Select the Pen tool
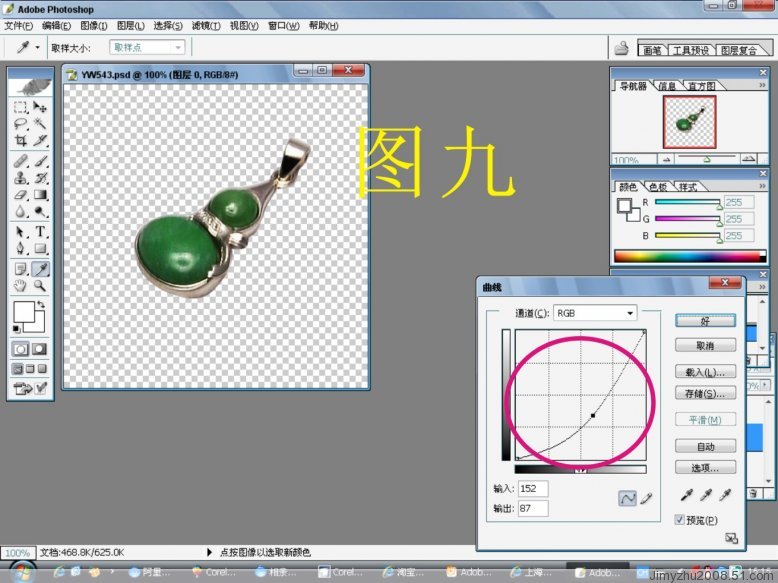Viewport: 778px width, 583px height. click(x=20, y=248)
